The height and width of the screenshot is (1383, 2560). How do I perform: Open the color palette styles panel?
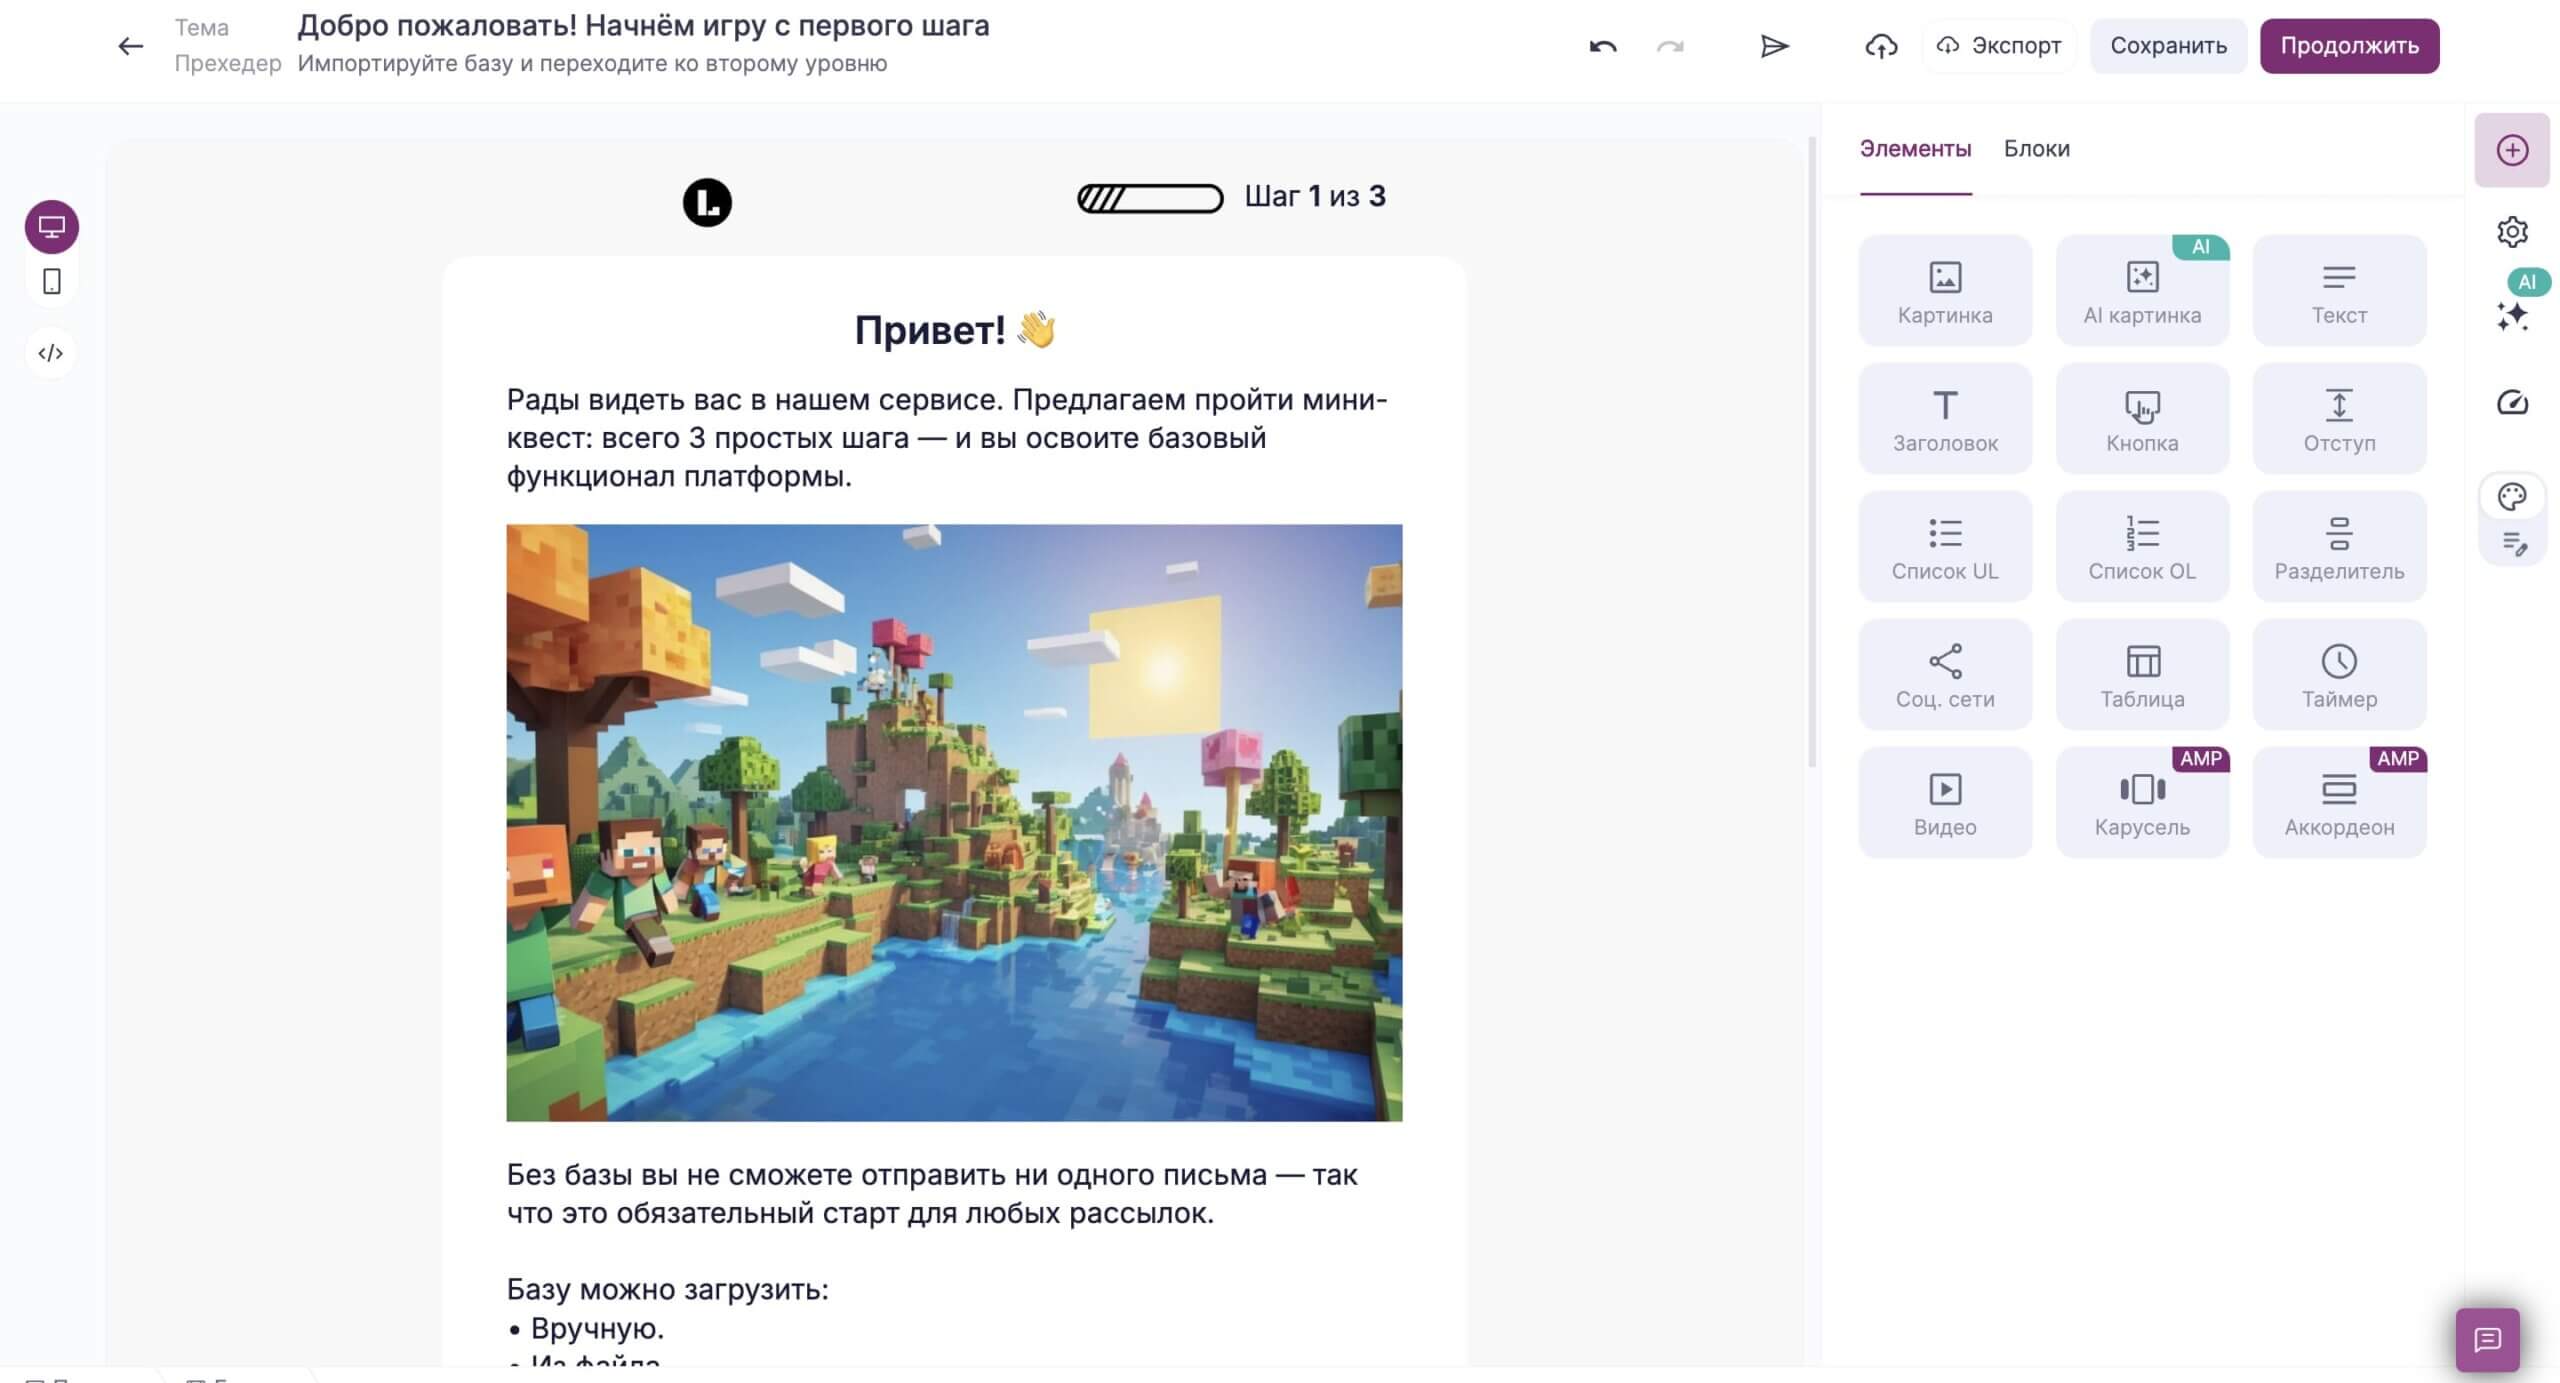point(2512,496)
